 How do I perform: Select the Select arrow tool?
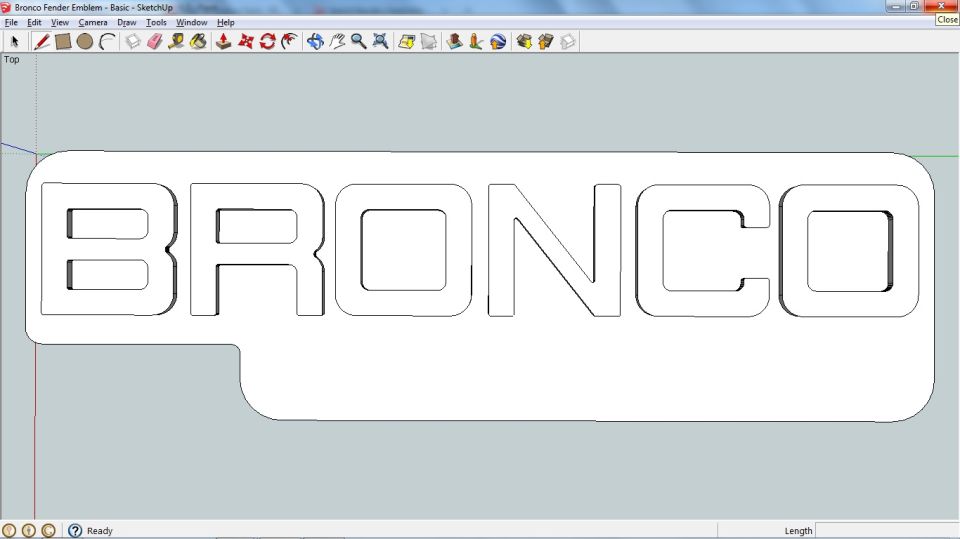tap(15, 42)
